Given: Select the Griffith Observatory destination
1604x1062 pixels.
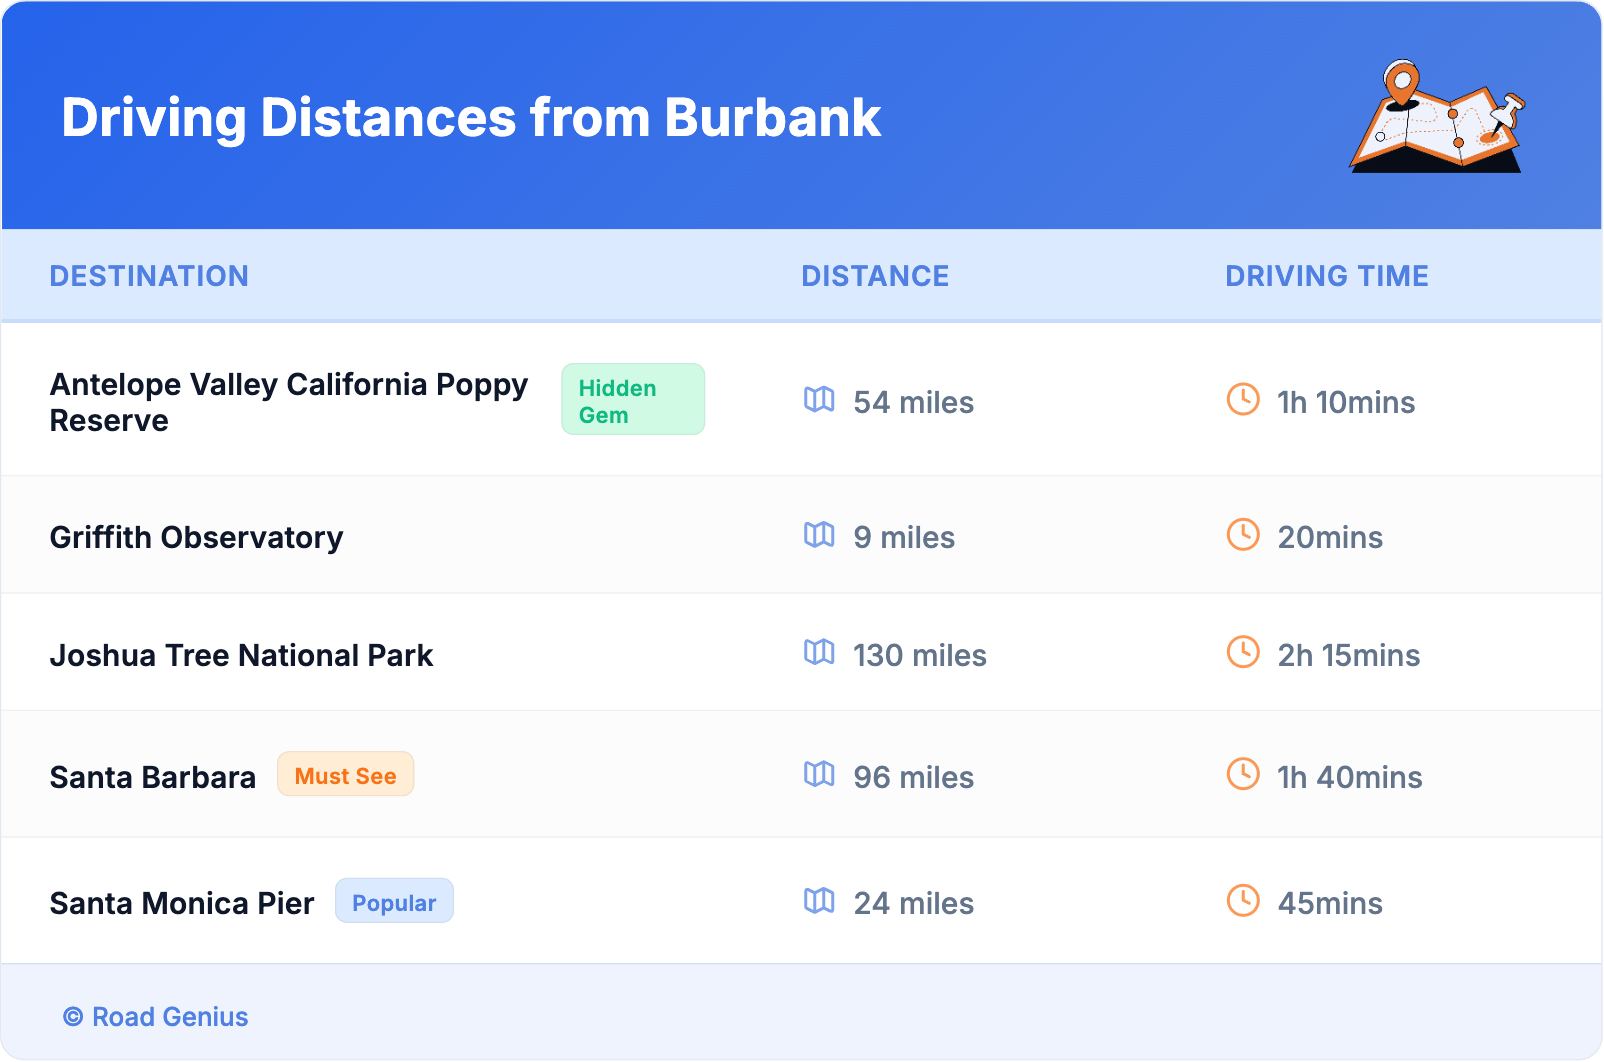Looking at the screenshot, I should click(196, 538).
